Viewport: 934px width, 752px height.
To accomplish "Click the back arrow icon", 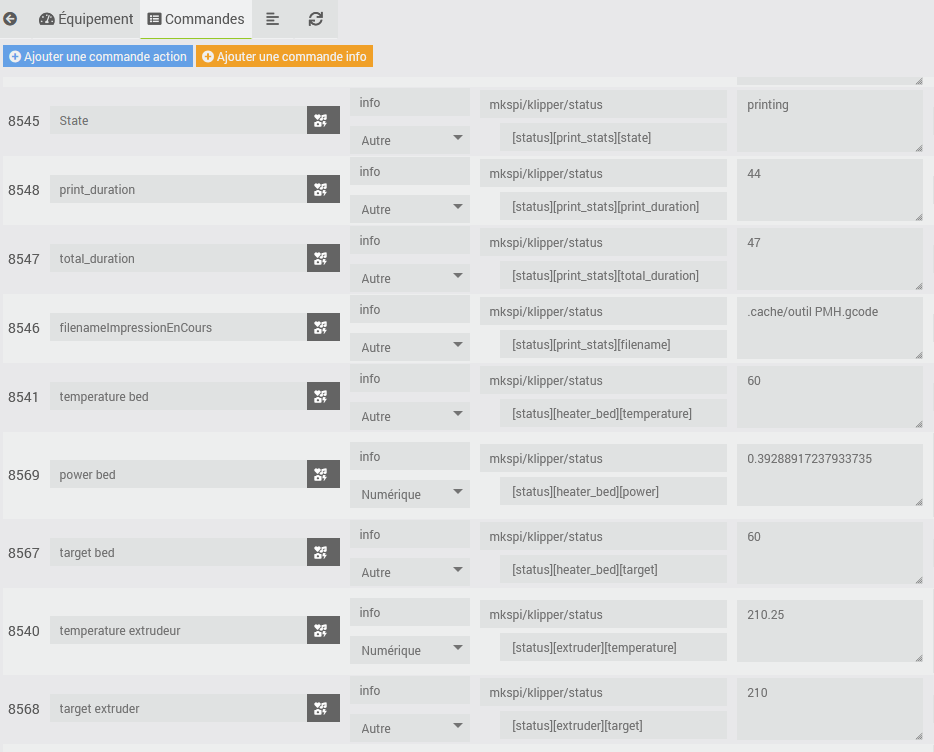I will click(10, 19).
